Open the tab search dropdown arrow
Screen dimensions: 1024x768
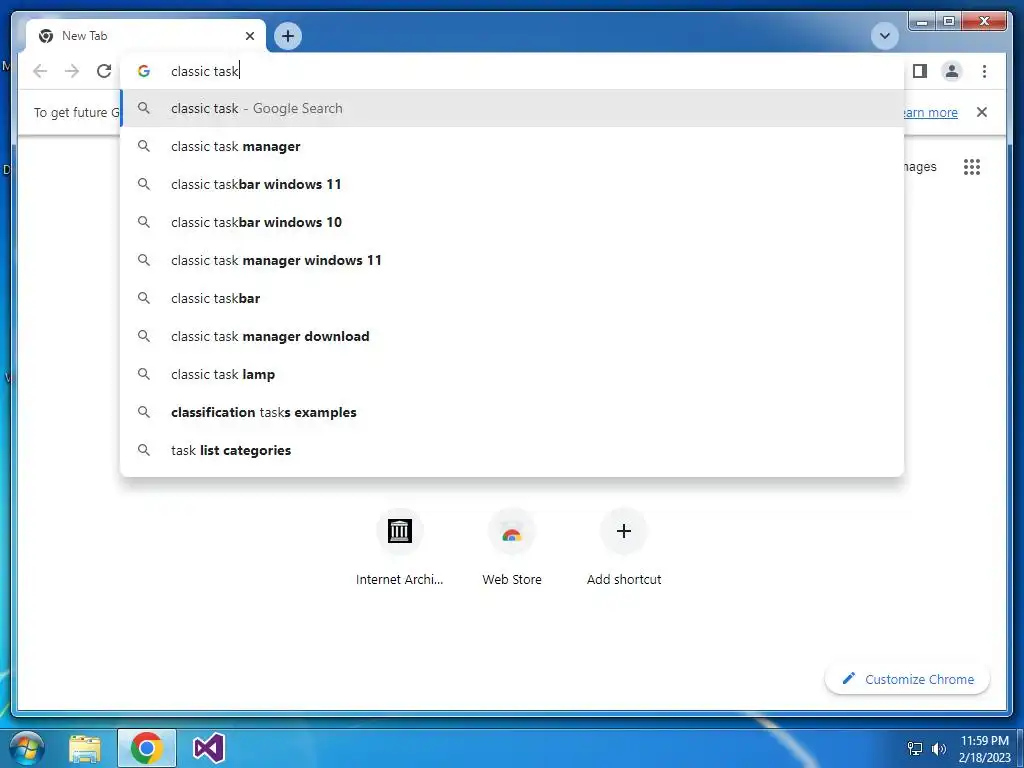pyautogui.click(x=885, y=36)
